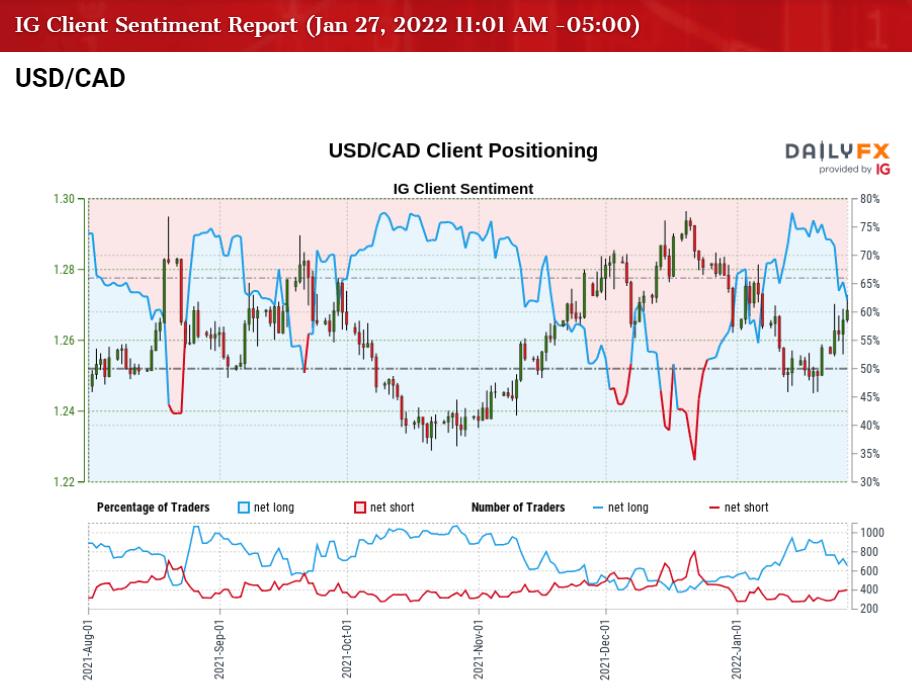Screen dimensions: 912x696
Task: Click the 50% sentiment axis label
Action: click(870, 369)
